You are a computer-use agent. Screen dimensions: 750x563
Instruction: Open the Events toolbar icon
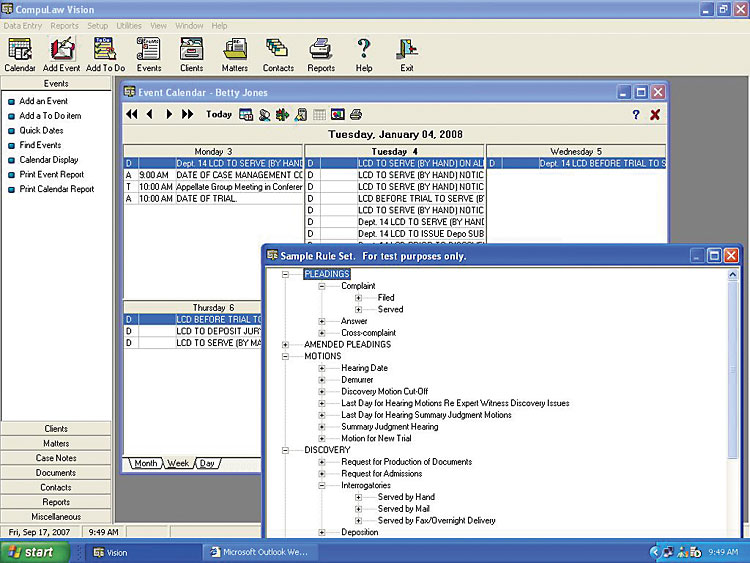point(149,55)
